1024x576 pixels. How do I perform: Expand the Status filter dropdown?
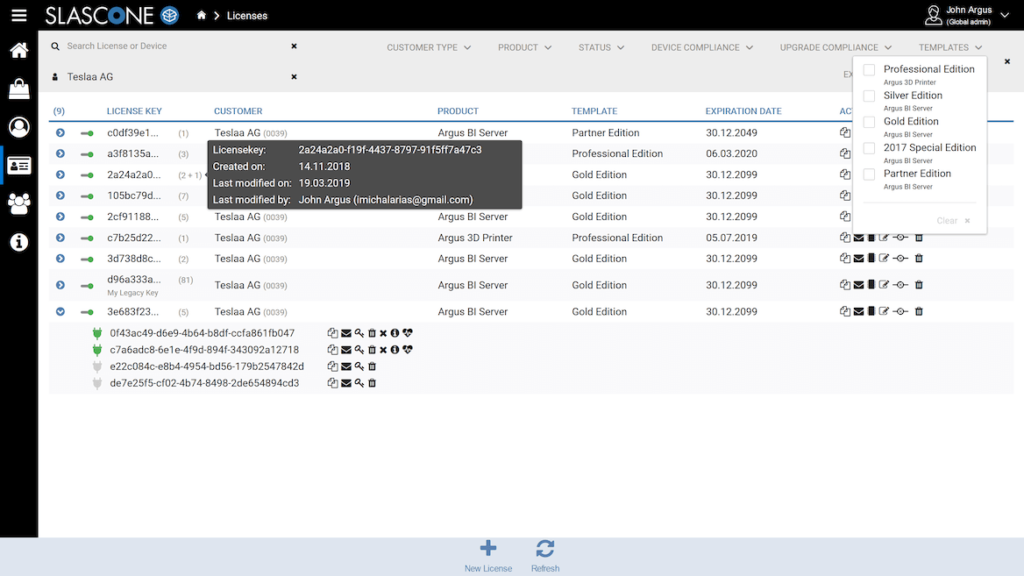coord(601,47)
